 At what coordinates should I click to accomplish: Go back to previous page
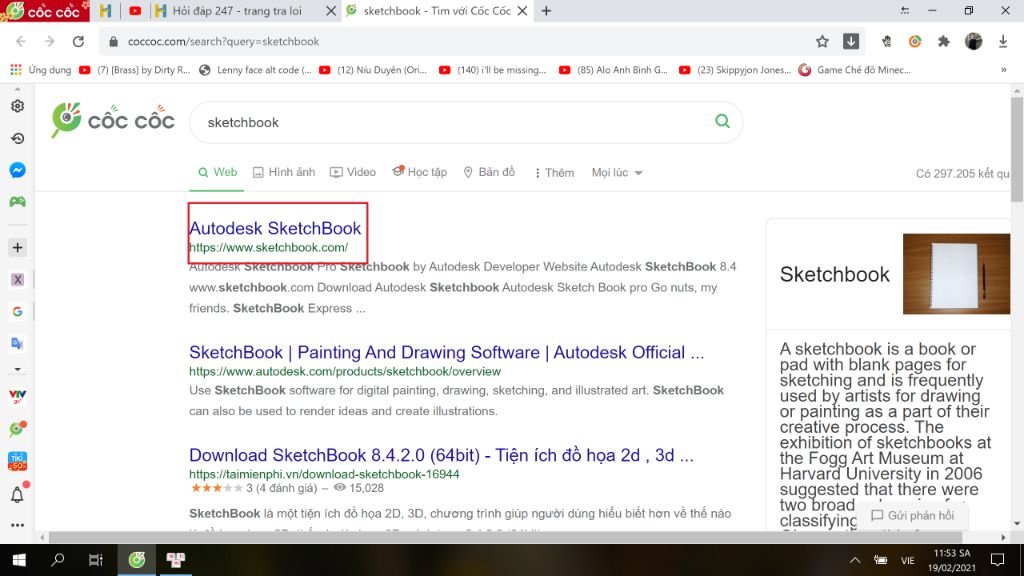(21, 41)
